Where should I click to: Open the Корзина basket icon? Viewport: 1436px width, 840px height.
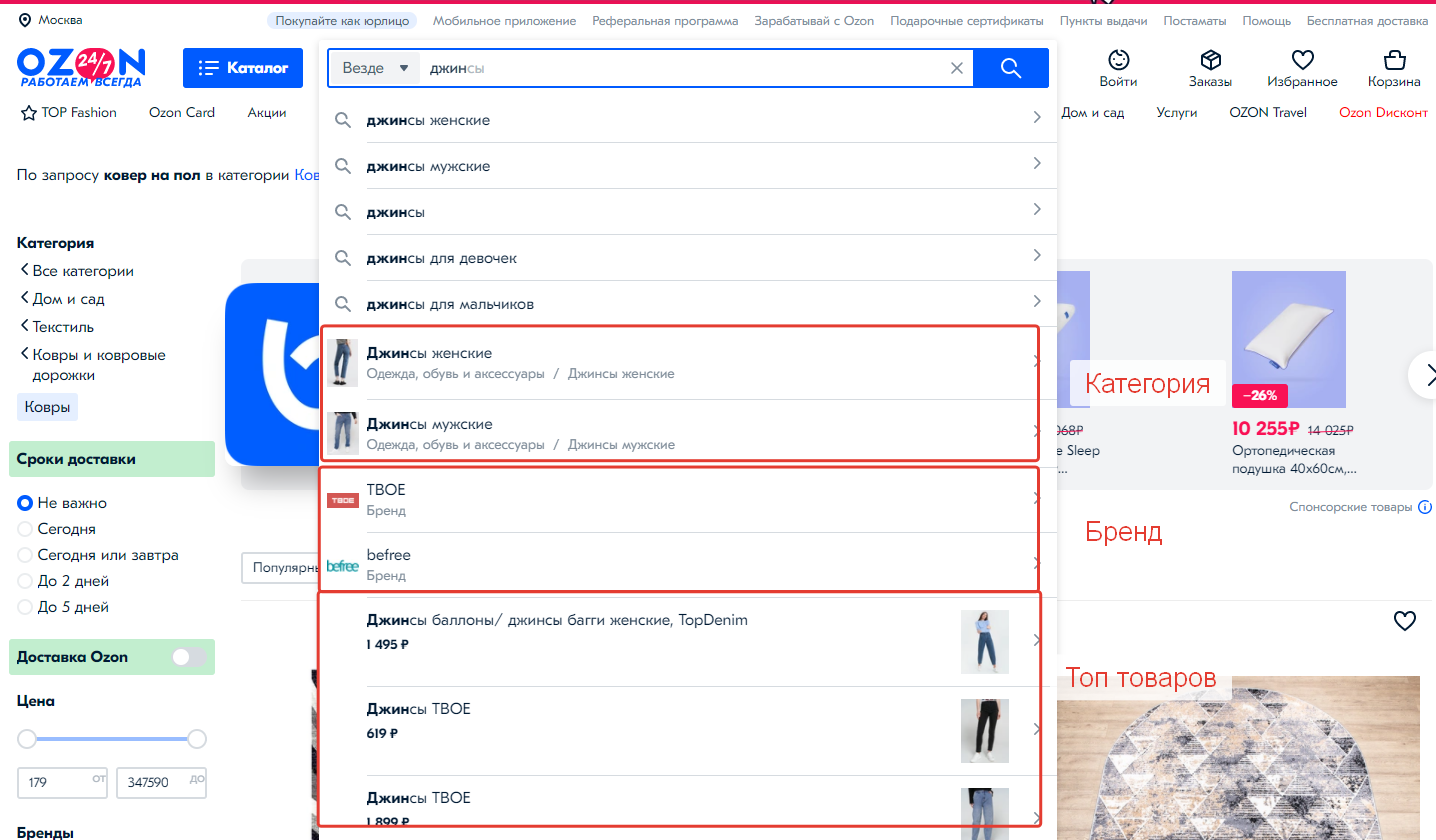1394,59
